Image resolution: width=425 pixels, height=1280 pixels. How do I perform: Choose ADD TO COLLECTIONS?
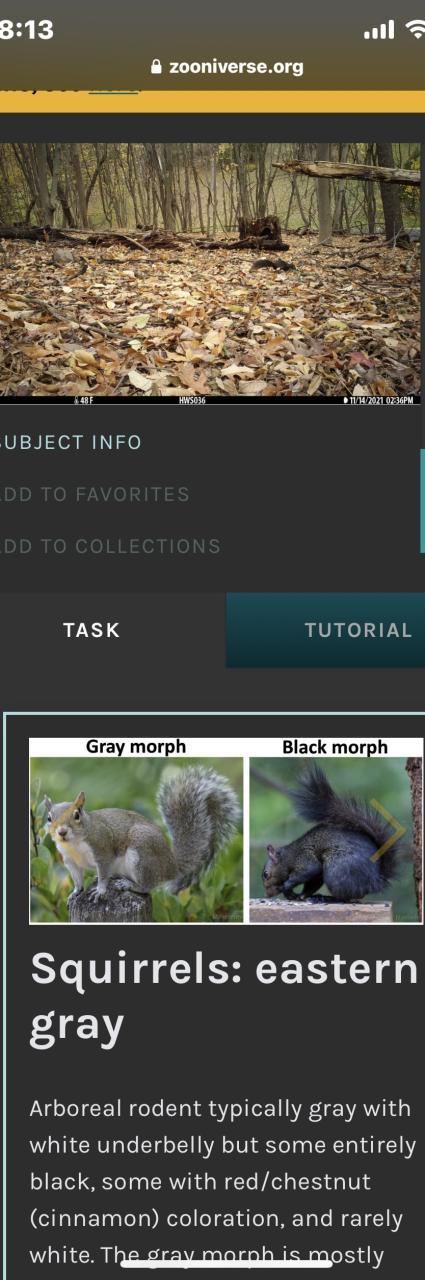pos(110,547)
